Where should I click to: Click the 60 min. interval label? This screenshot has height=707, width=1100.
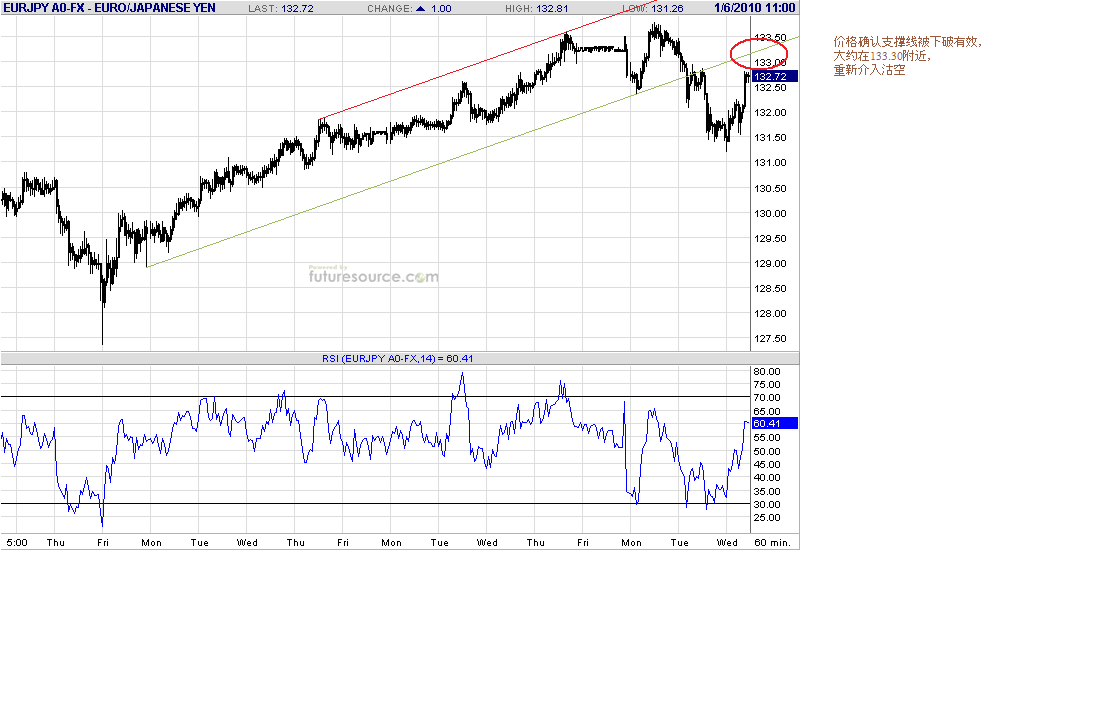click(x=772, y=542)
